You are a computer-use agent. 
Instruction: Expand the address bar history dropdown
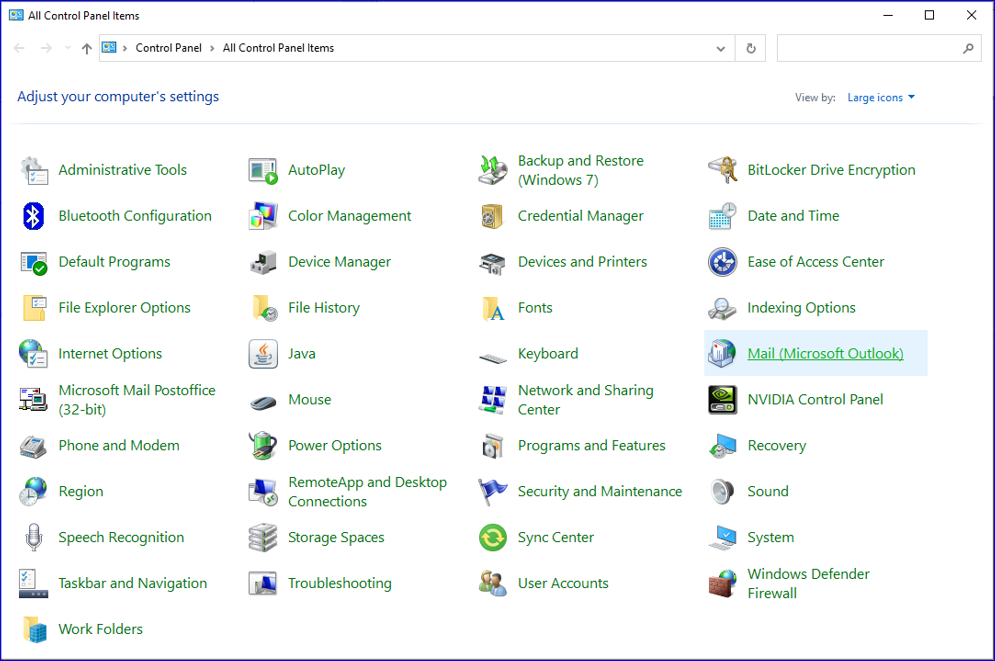[720, 47]
